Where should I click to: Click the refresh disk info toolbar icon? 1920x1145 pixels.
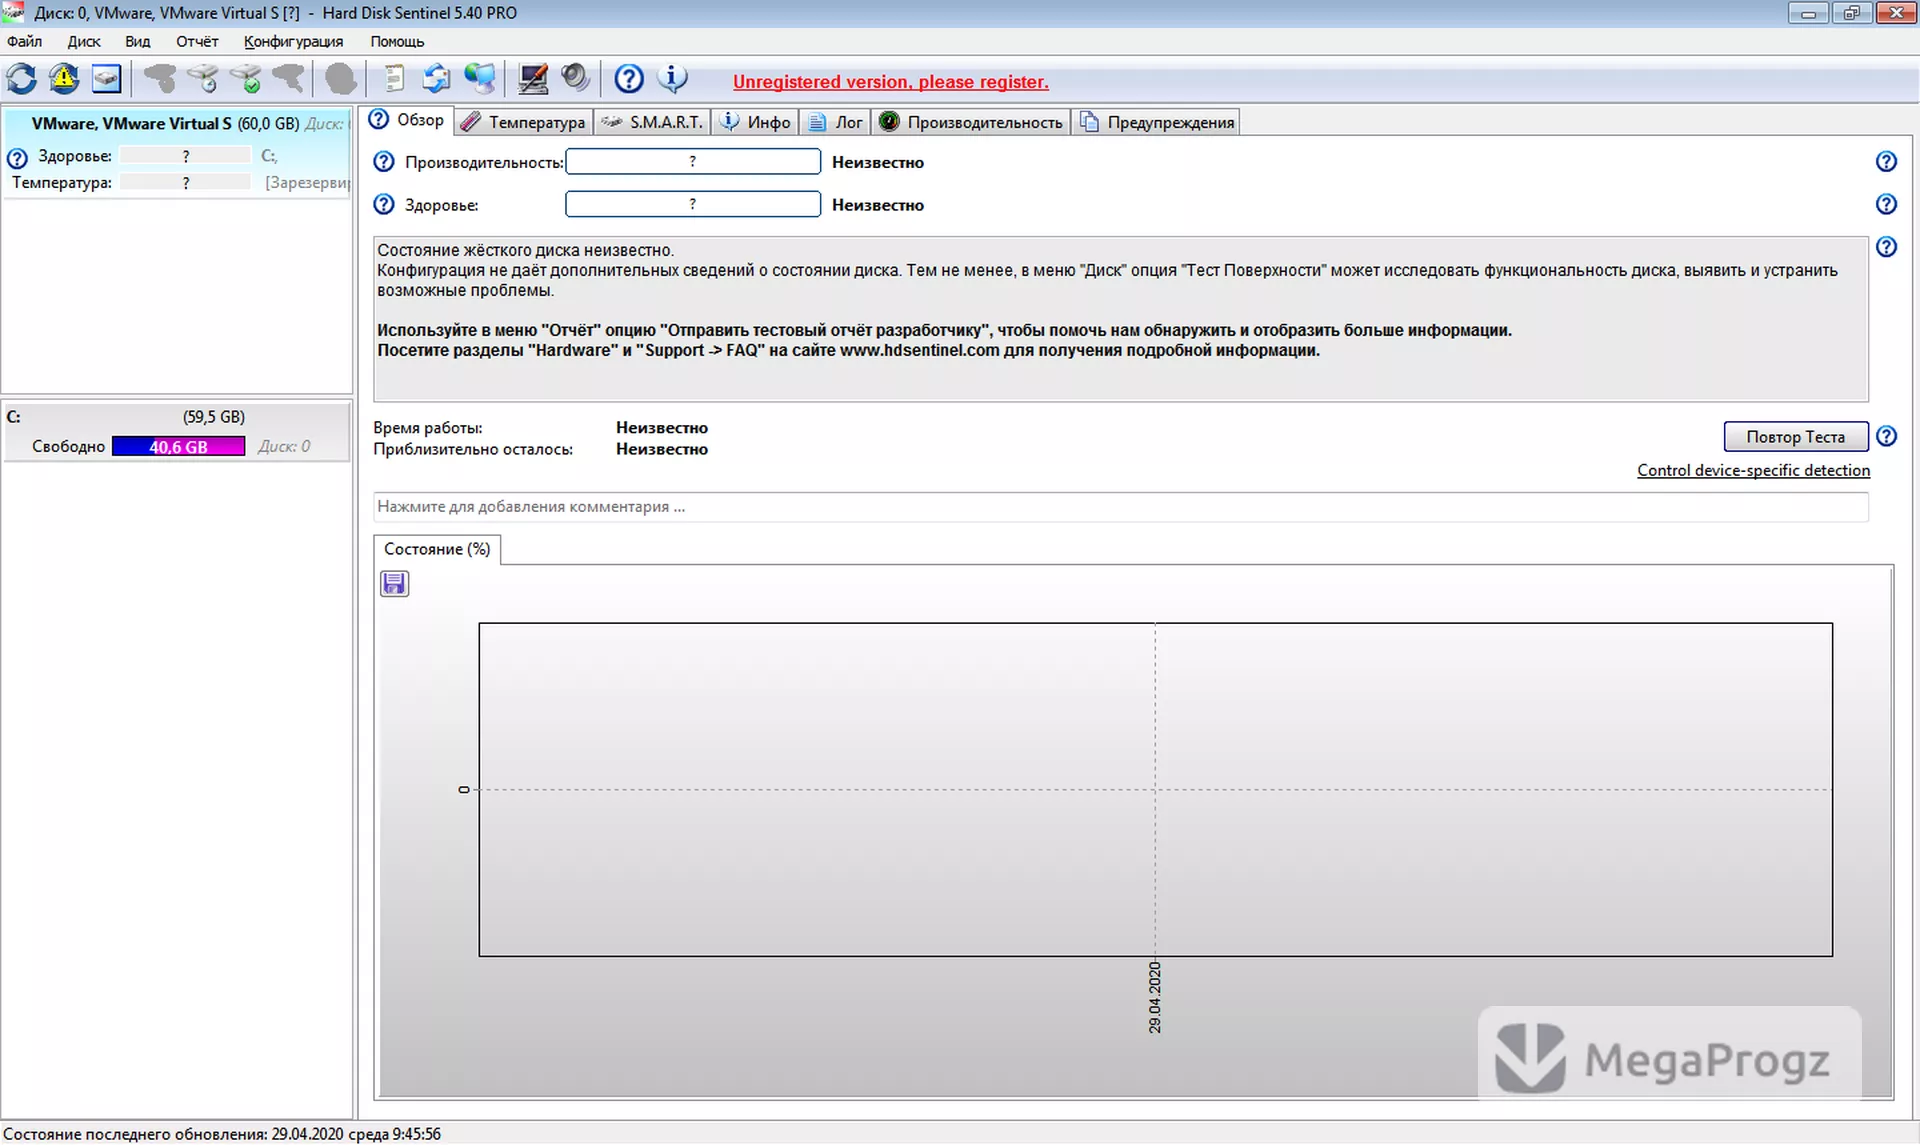click(21, 78)
